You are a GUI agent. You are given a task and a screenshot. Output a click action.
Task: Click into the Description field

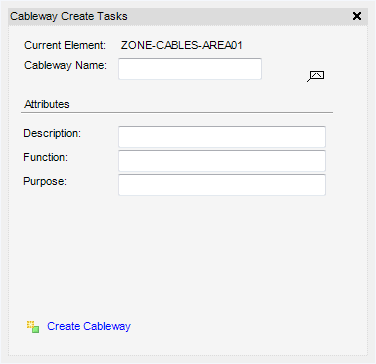pos(222,137)
